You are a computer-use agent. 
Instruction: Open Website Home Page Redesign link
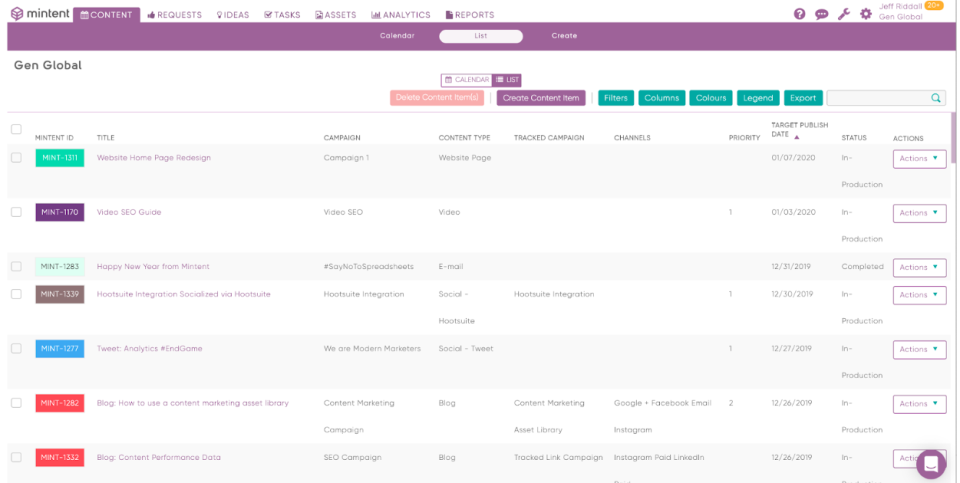click(x=154, y=158)
